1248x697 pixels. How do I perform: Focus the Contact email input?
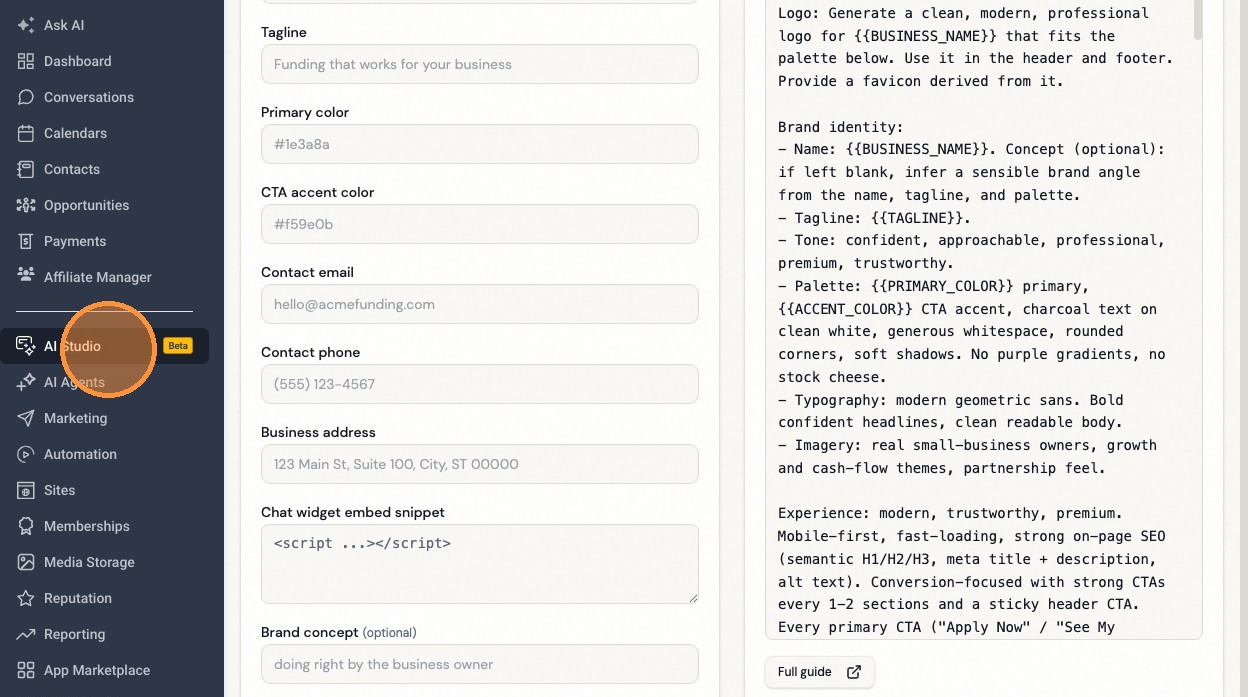tap(480, 304)
